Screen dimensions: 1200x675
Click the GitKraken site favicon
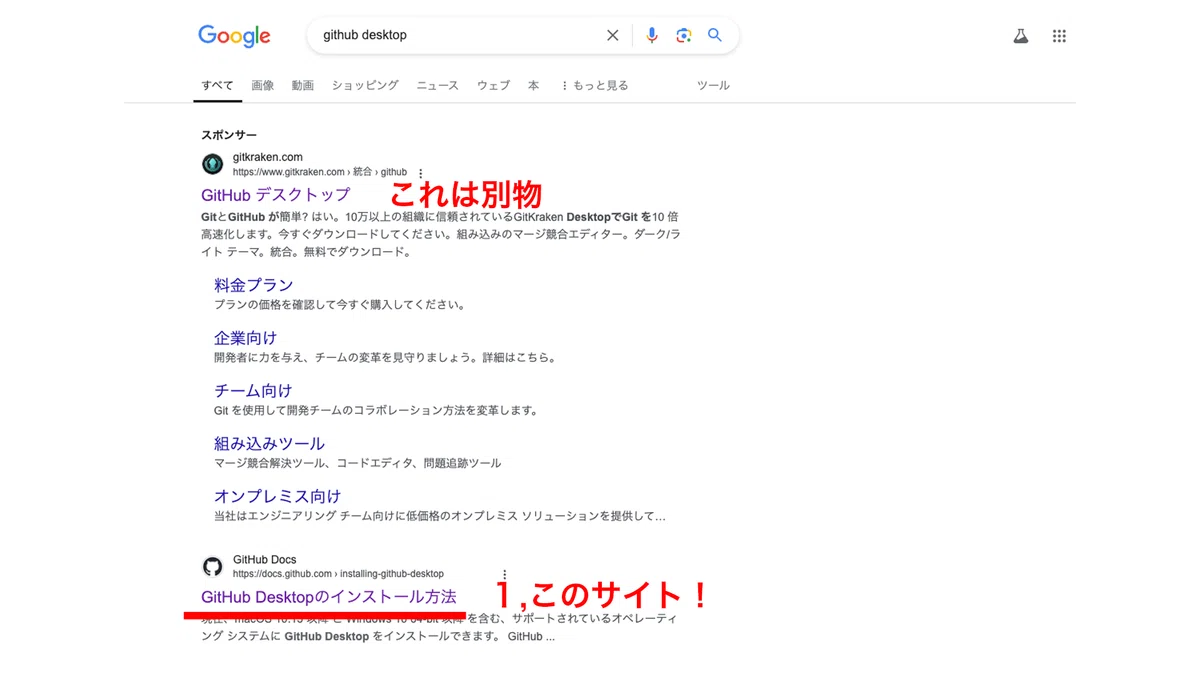[x=212, y=164]
